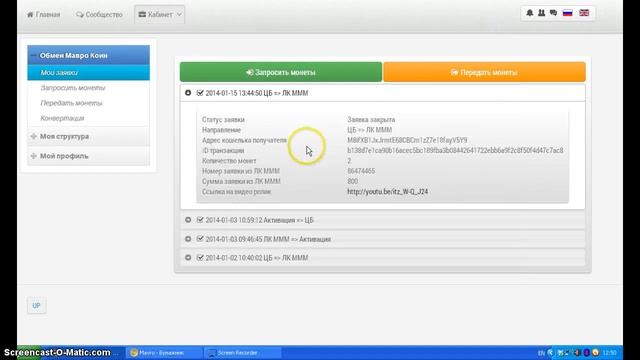Click request number 86474465
This screenshot has height=360, width=640.
[x=361, y=171]
